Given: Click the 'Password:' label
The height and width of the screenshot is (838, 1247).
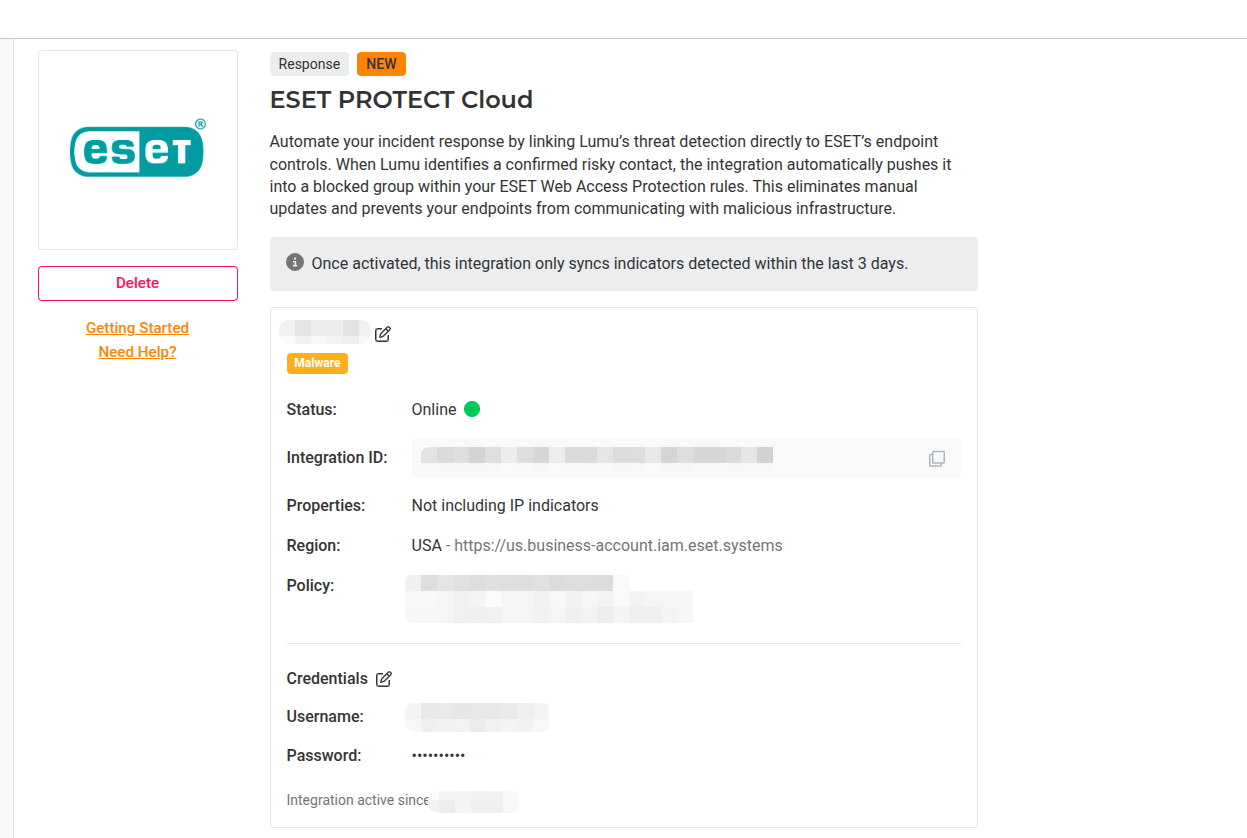Looking at the screenshot, I should (x=324, y=756).
